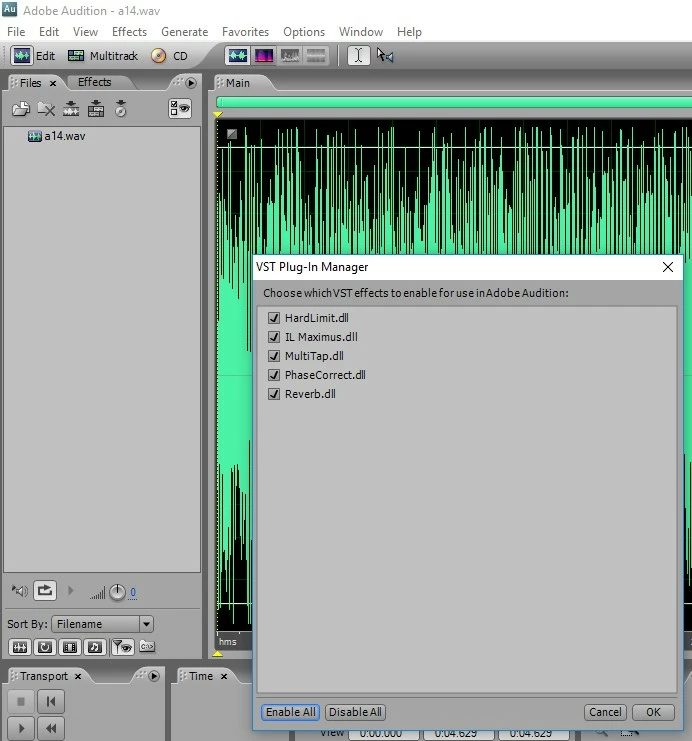Toggle the show audio files filter icon
Screen dimensions: 692x741
point(20,647)
